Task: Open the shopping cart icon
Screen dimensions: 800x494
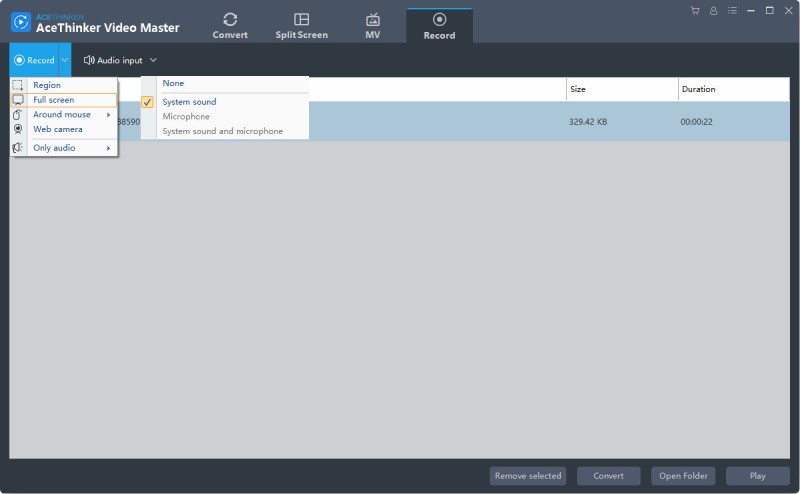Action: [695, 11]
